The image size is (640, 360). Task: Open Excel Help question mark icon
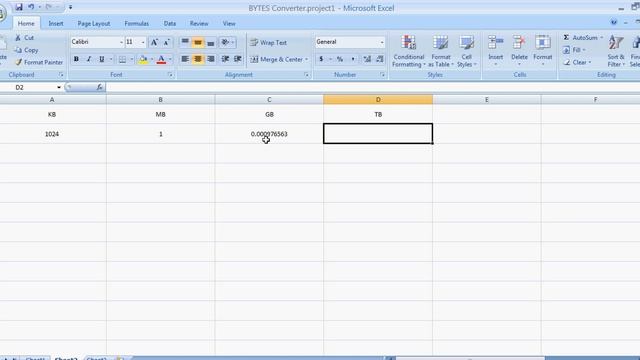613,22
